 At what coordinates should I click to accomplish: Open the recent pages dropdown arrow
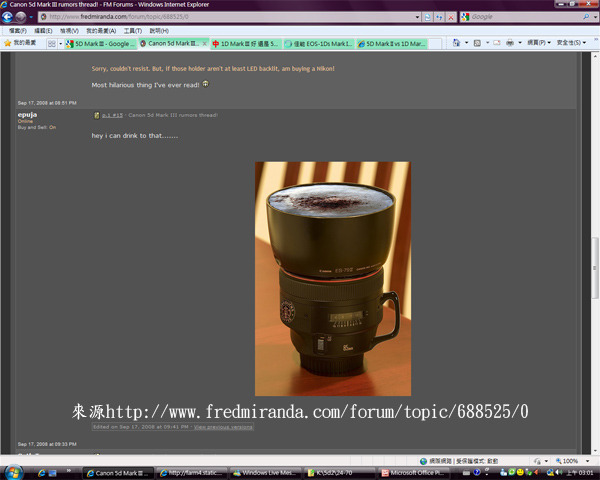point(31,17)
